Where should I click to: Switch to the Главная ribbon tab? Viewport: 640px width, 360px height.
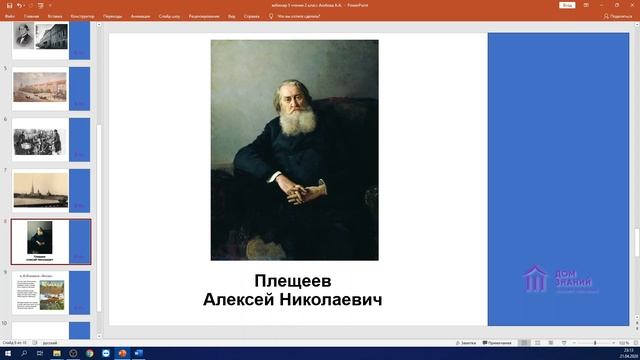(x=31, y=16)
